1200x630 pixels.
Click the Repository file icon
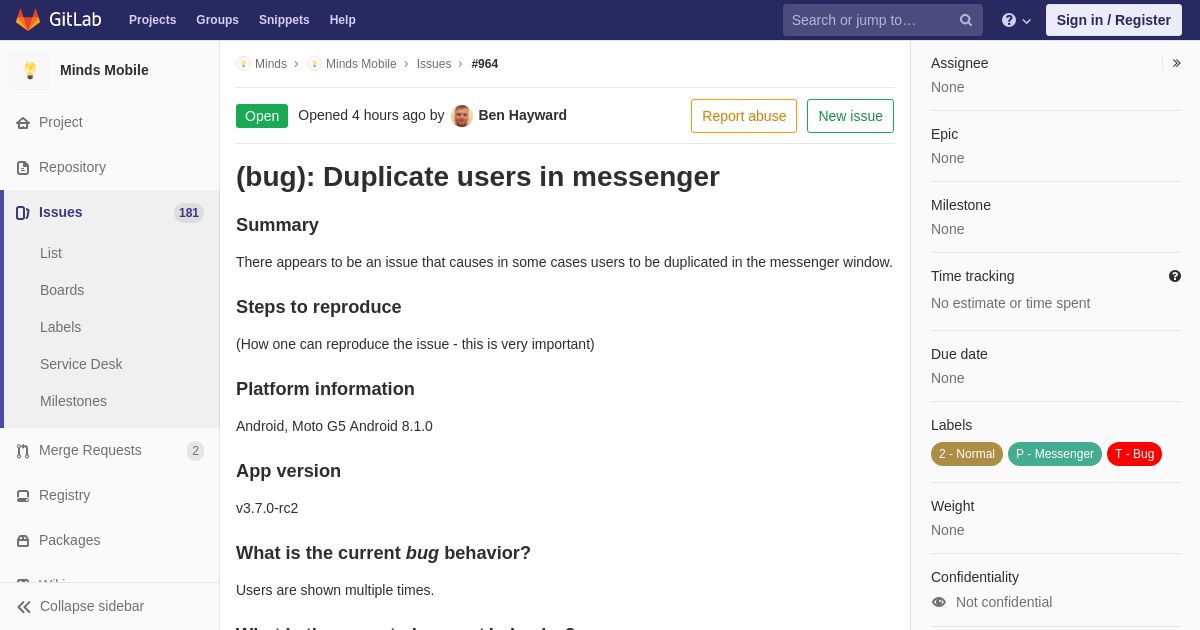(x=23, y=168)
